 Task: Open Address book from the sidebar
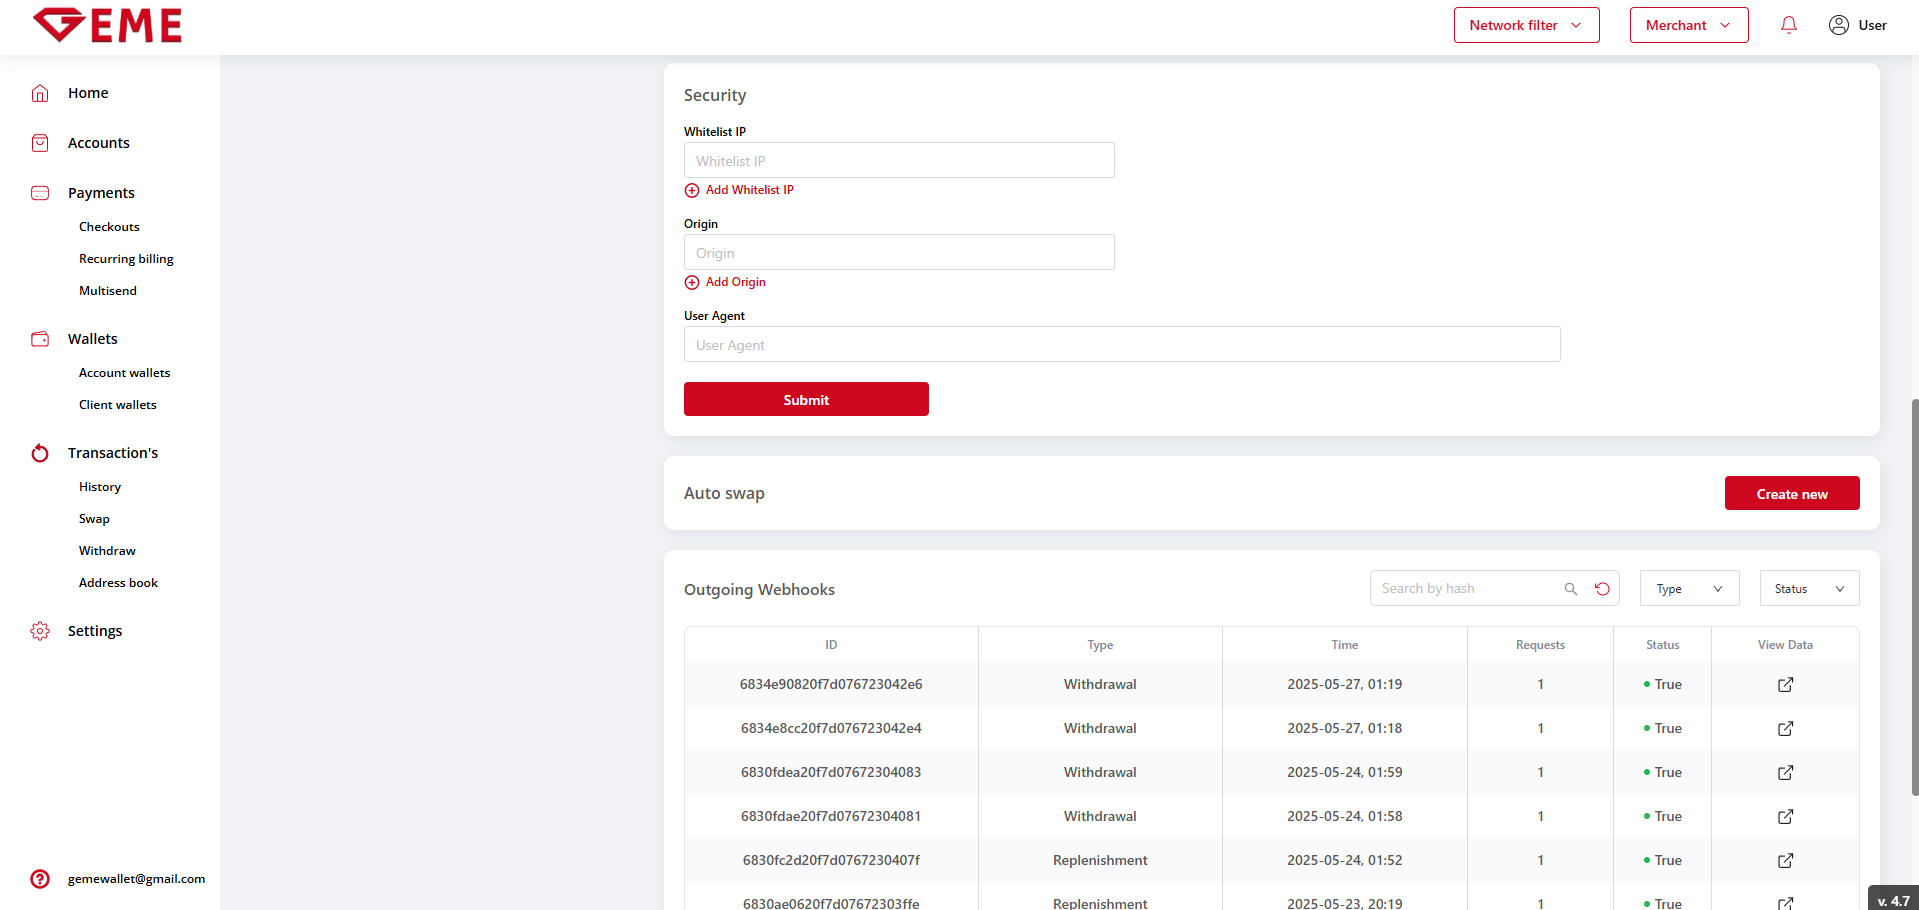point(118,583)
